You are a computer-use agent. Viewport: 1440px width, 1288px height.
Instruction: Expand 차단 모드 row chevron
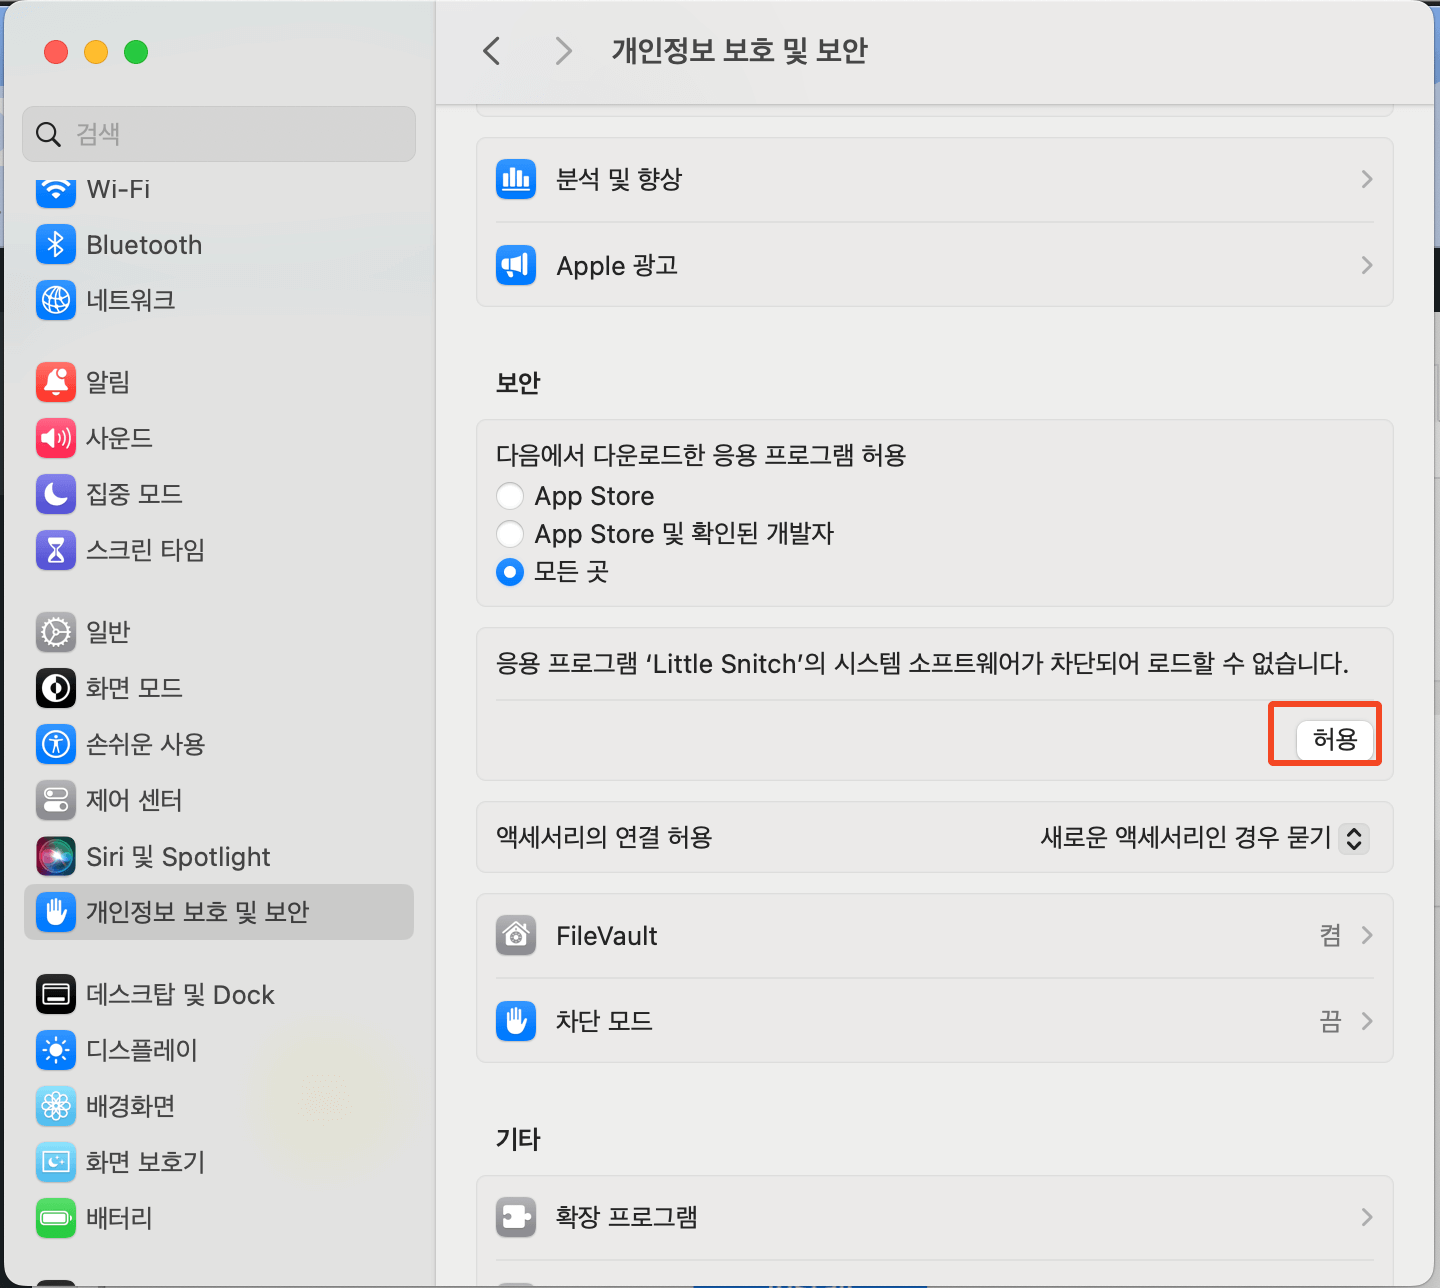(x=1367, y=1021)
